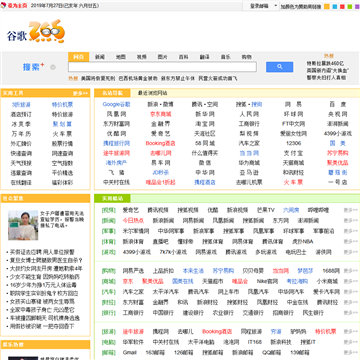Open the 一号店 link
Viewport: 360px width, 360px height.
coord(338,182)
